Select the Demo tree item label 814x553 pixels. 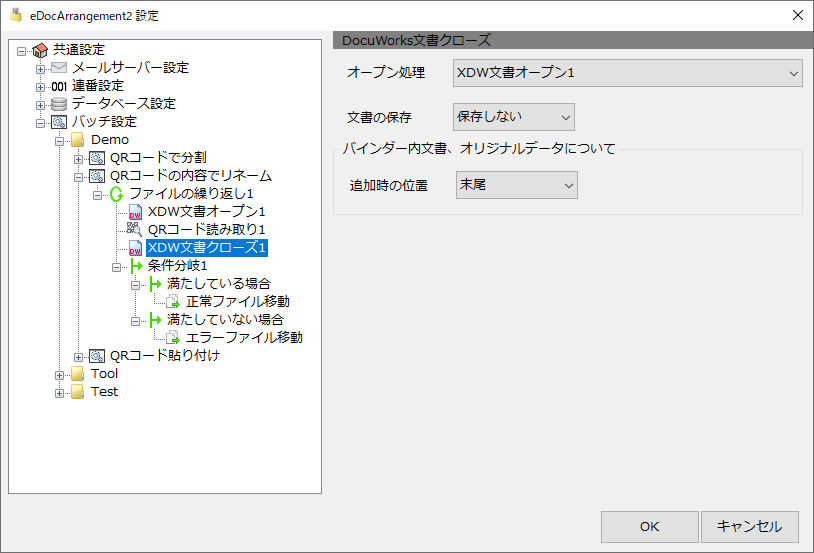[110, 140]
